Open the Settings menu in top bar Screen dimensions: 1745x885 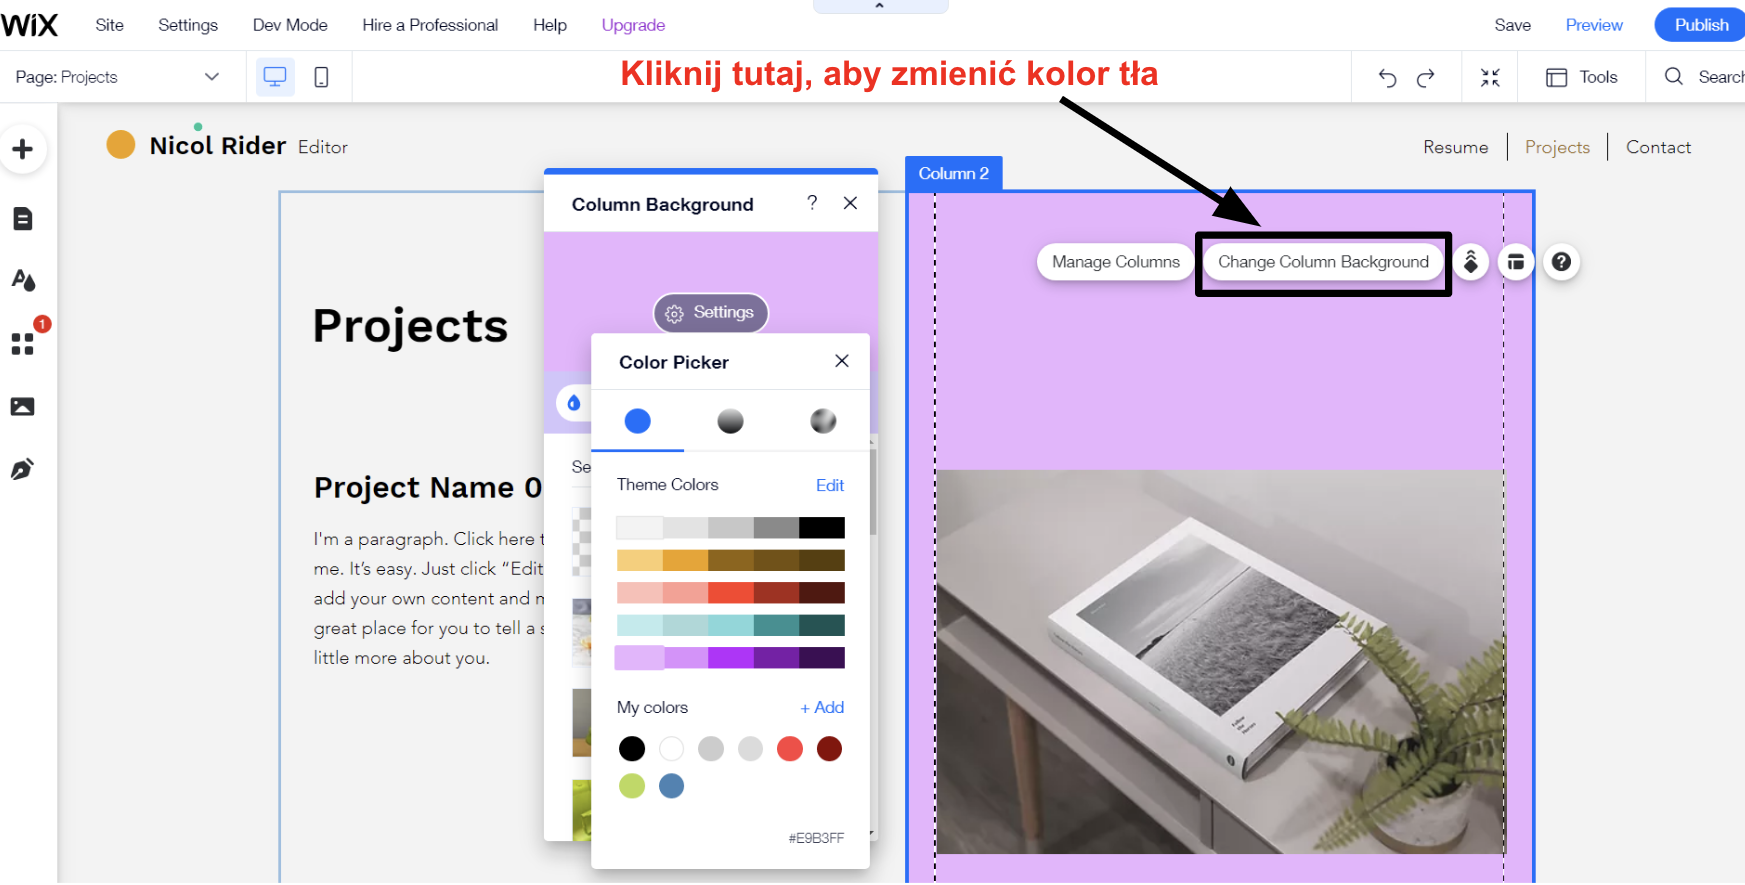188,25
